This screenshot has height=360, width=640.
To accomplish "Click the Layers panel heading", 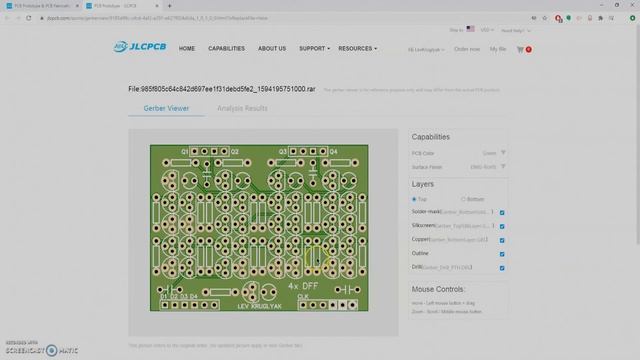I will (x=422, y=184).
